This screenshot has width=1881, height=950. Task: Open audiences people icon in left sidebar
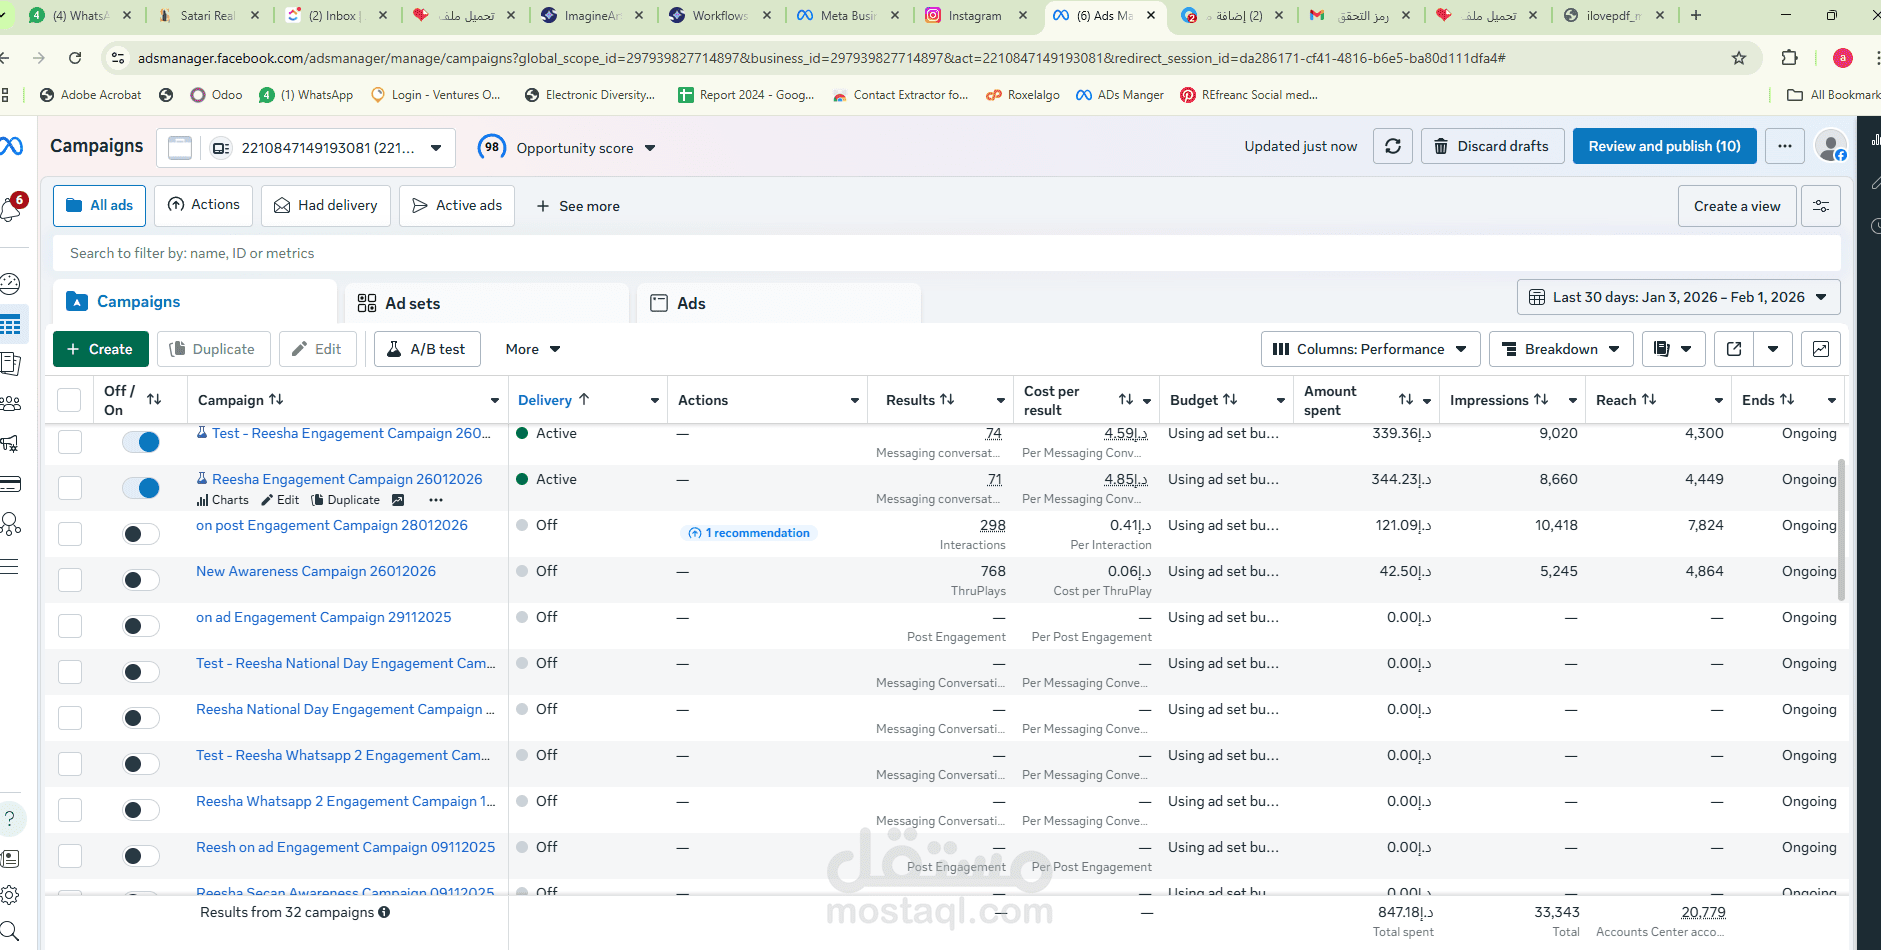click(10, 403)
